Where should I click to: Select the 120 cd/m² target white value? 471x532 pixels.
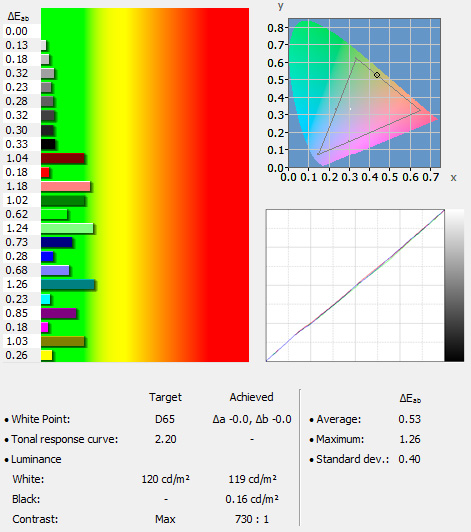[x=166, y=479]
